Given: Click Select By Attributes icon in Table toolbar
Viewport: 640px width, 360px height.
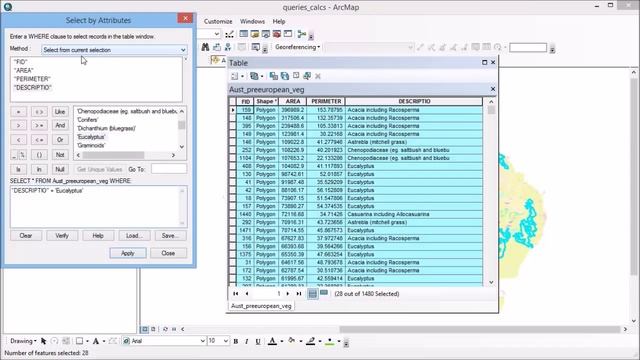Looking at the screenshot, I should point(273,76).
